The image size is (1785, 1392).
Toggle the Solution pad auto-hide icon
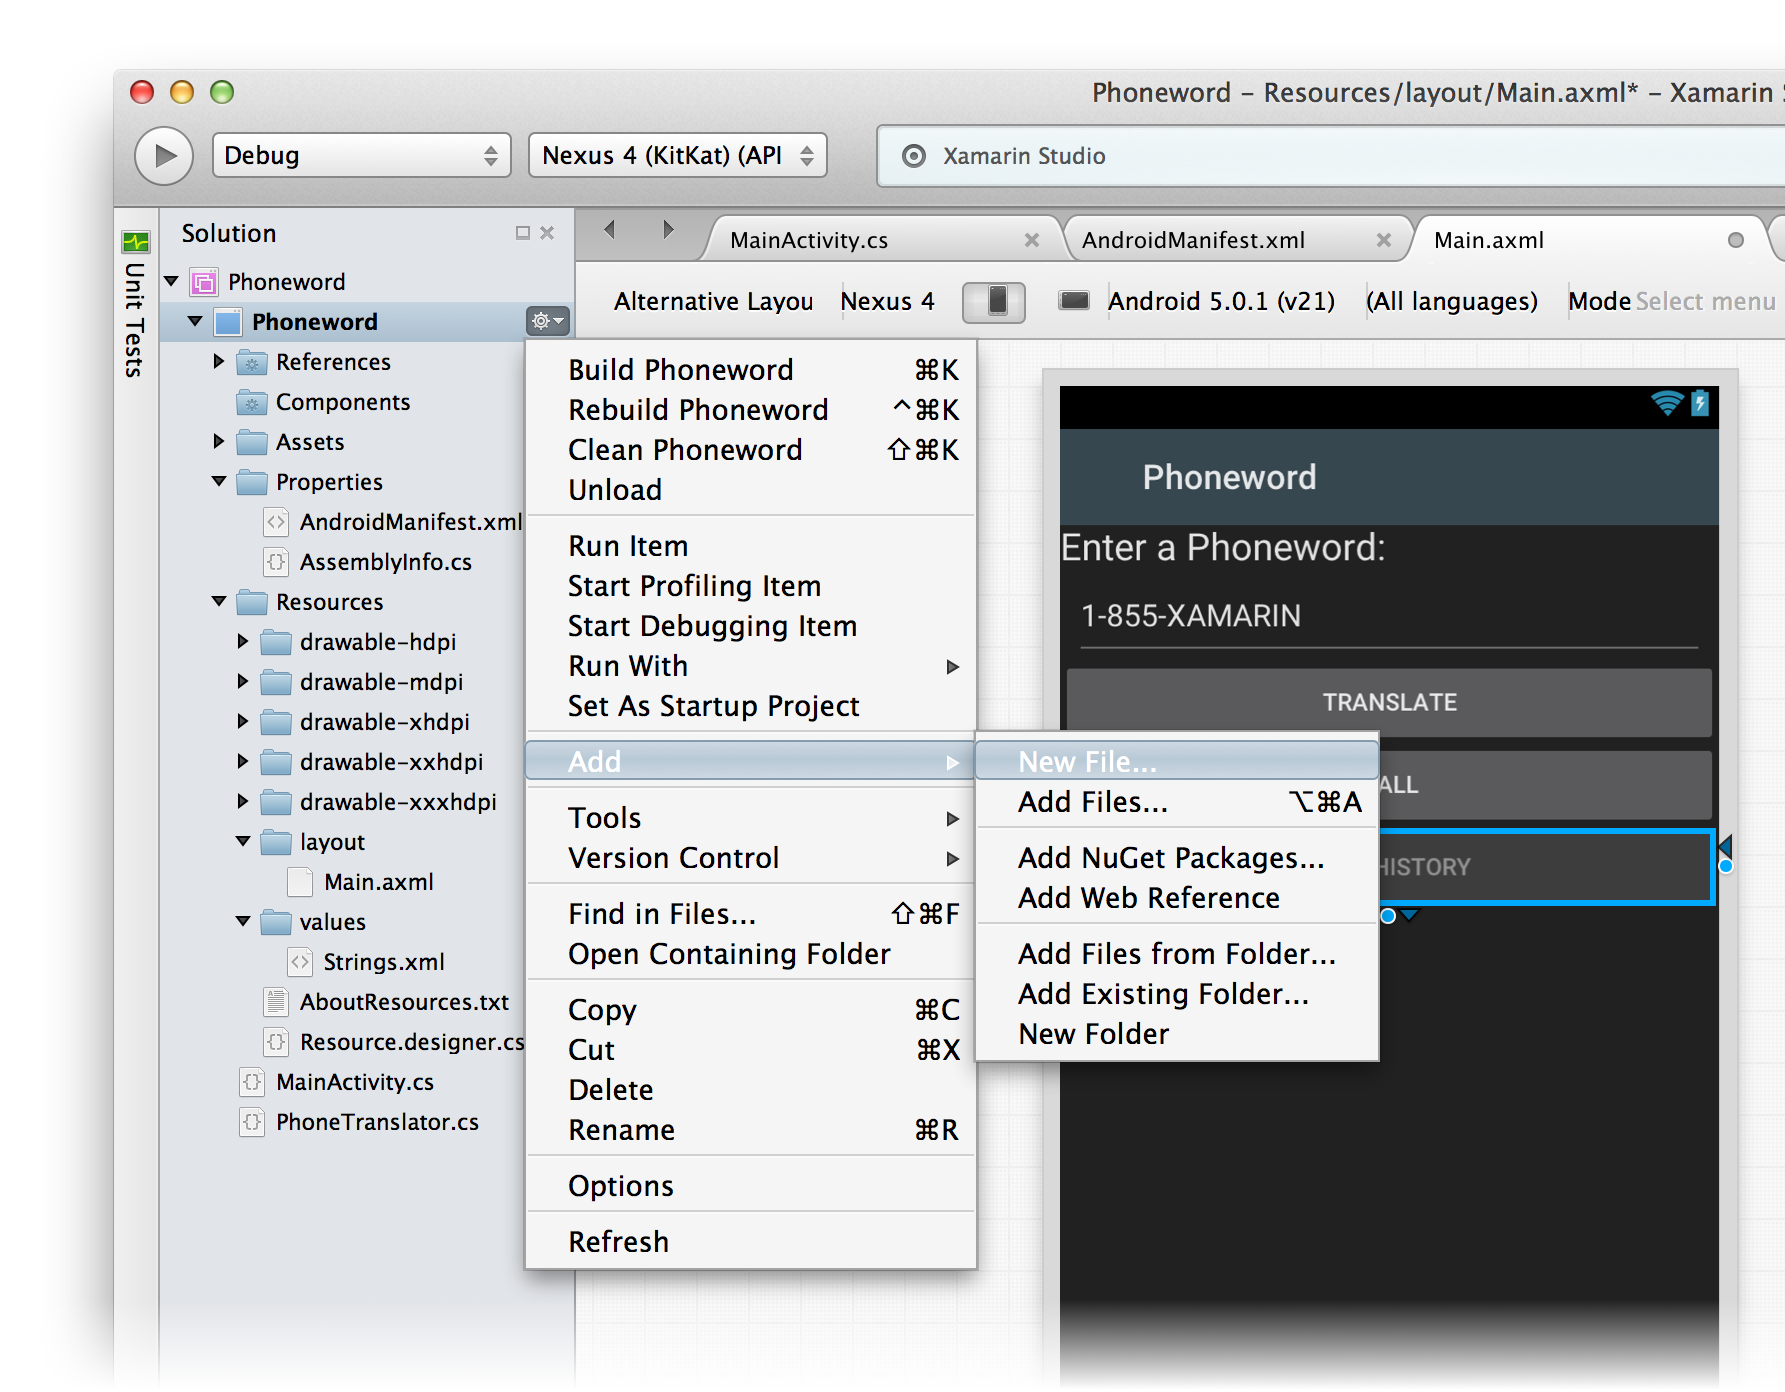(x=522, y=233)
